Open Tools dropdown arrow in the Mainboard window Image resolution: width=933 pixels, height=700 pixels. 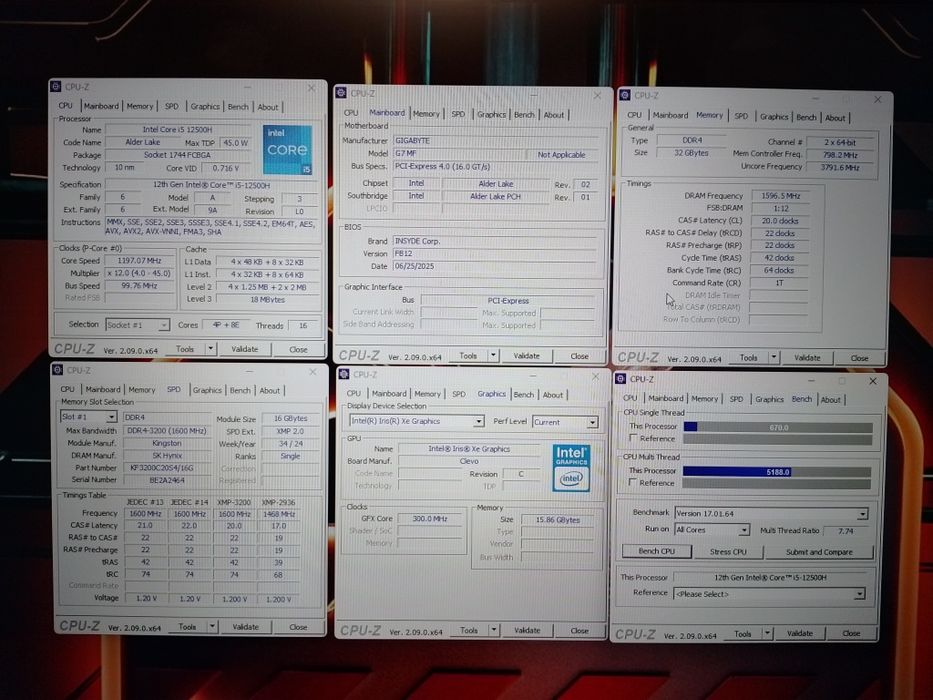click(493, 356)
